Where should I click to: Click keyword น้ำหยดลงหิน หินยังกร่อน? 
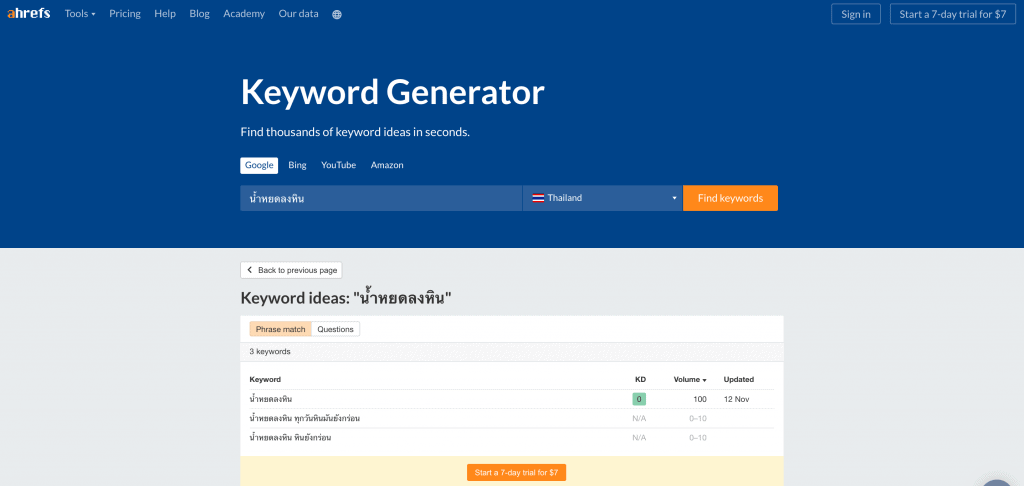pos(290,438)
